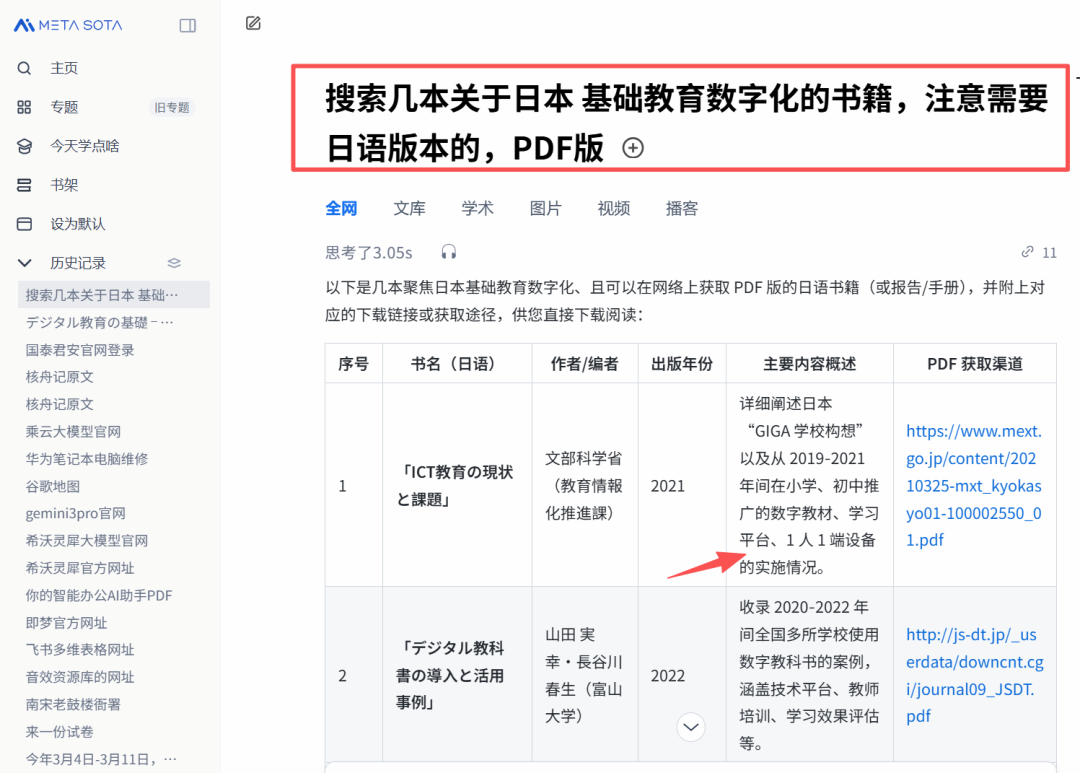1080x773 pixels.
Task: Open a new conversation with the pencil icon
Action: coord(253,22)
